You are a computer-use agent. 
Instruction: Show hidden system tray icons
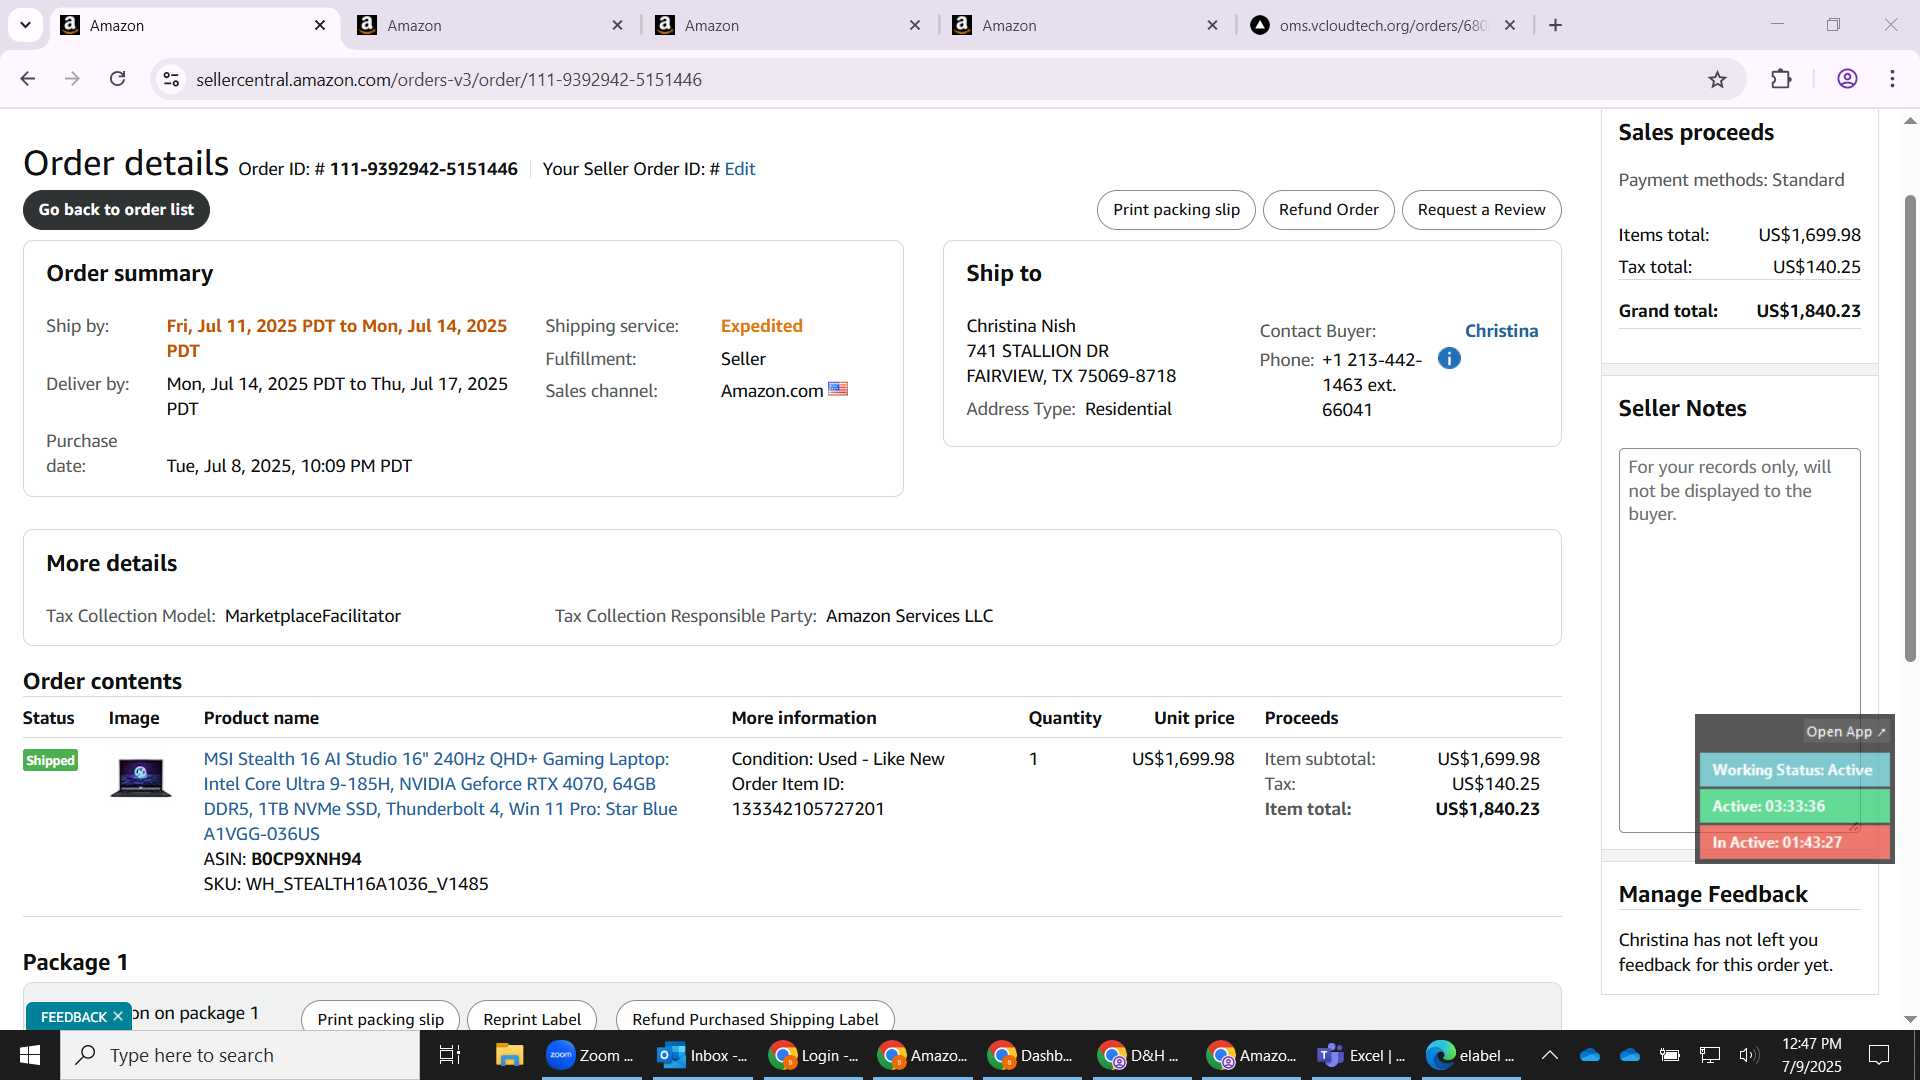[x=1549, y=1055]
